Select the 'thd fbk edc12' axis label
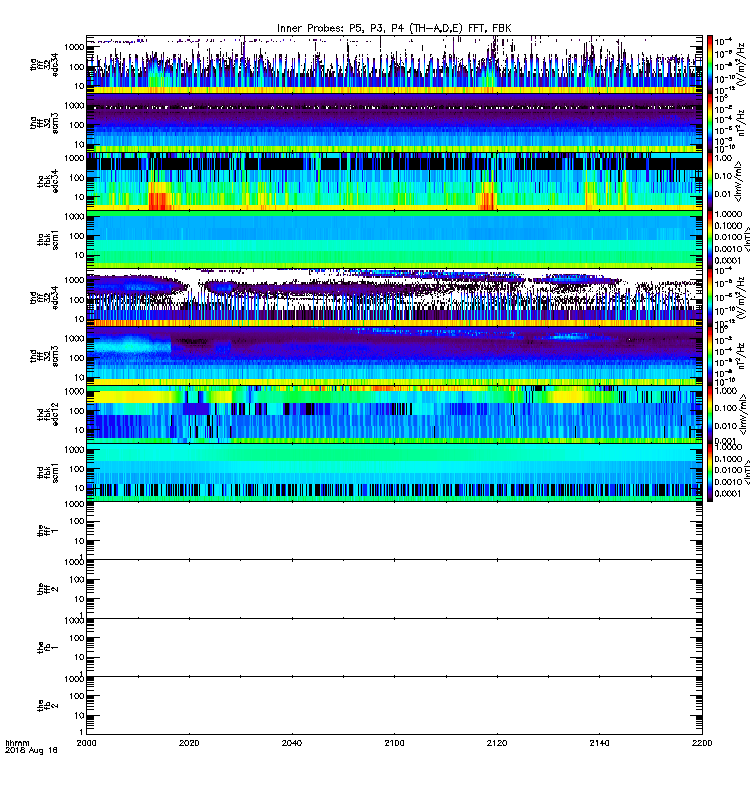The image size is (750, 800). (x=48, y=414)
